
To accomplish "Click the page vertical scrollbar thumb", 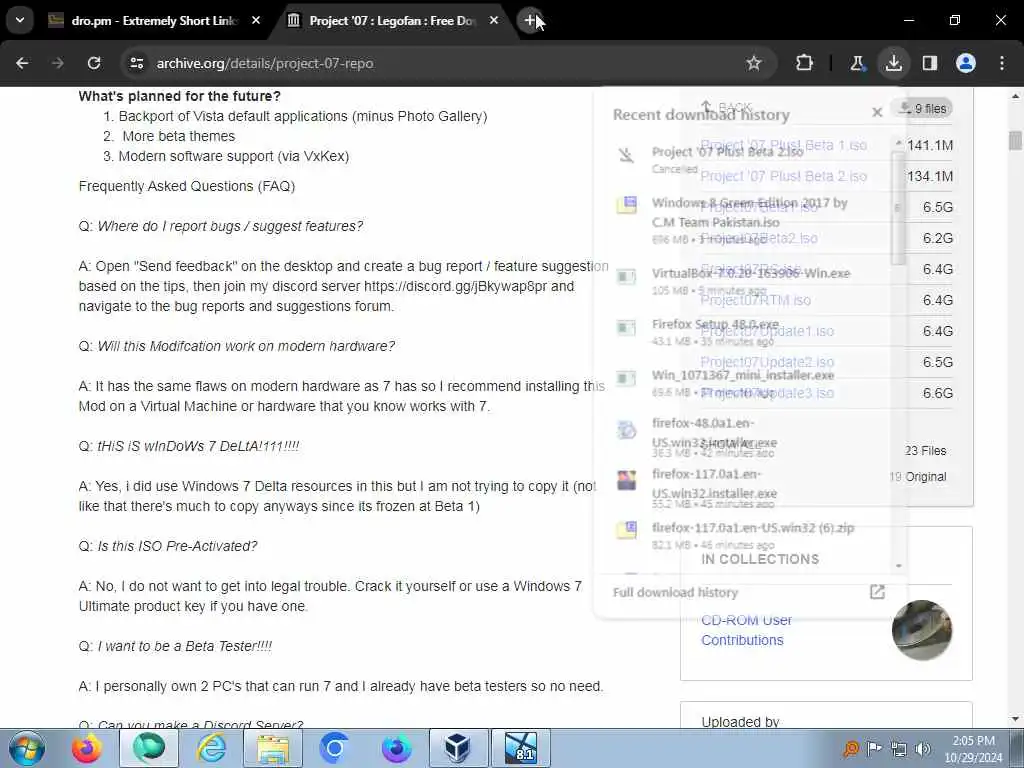I will [1015, 140].
